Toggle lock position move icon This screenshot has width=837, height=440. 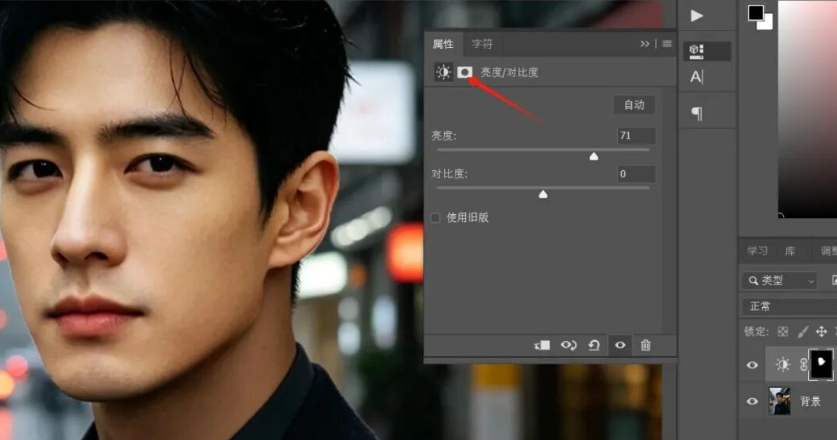(821, 332)
